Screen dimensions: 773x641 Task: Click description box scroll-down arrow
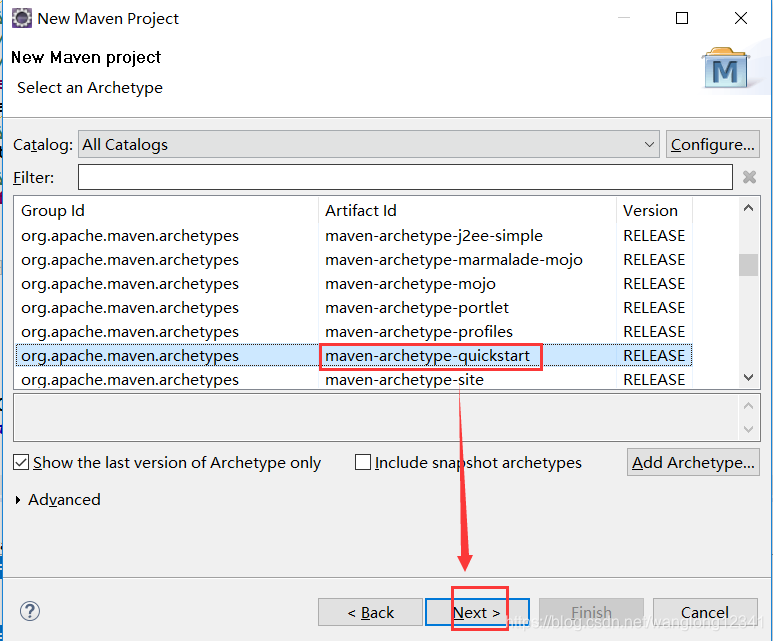pyautogui.click(x=748, y=429)
